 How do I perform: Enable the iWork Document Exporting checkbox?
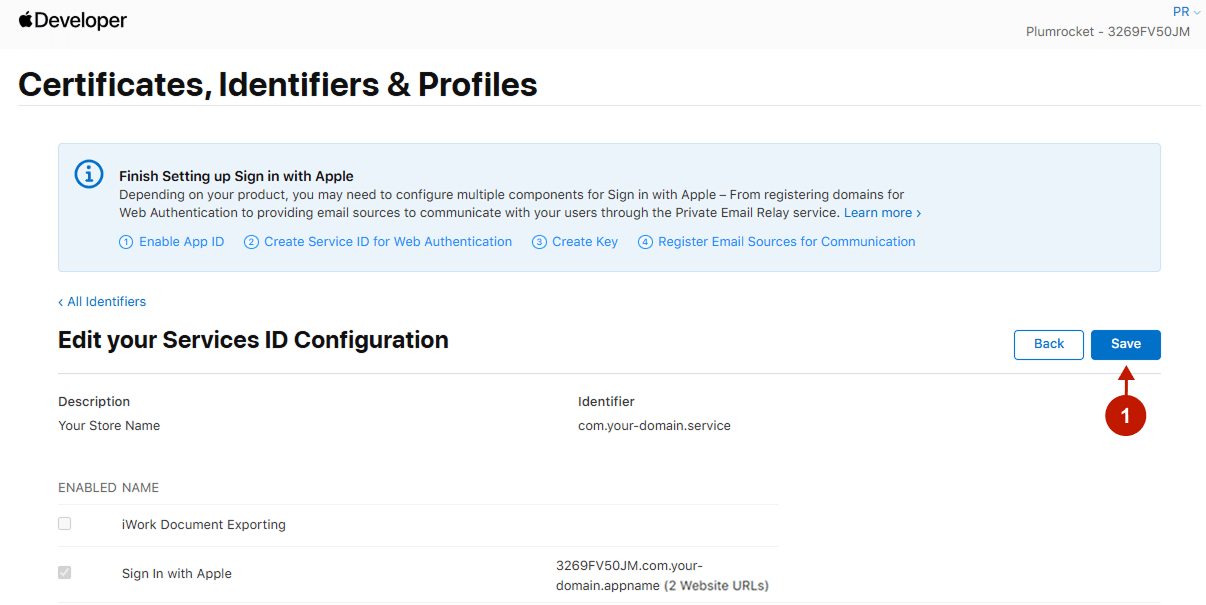pos(65,524)
